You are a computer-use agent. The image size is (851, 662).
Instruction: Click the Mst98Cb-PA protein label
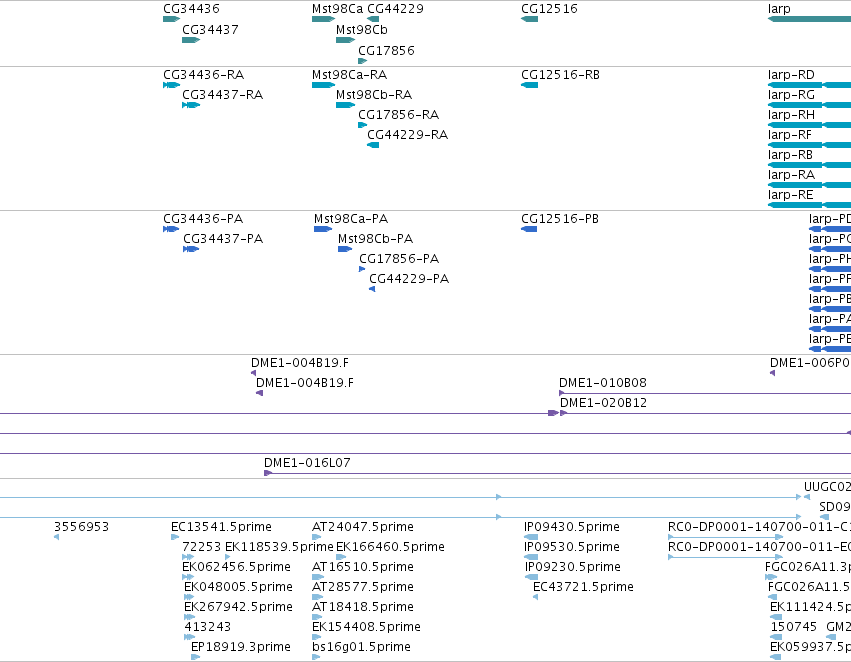[x=375, y=239]
